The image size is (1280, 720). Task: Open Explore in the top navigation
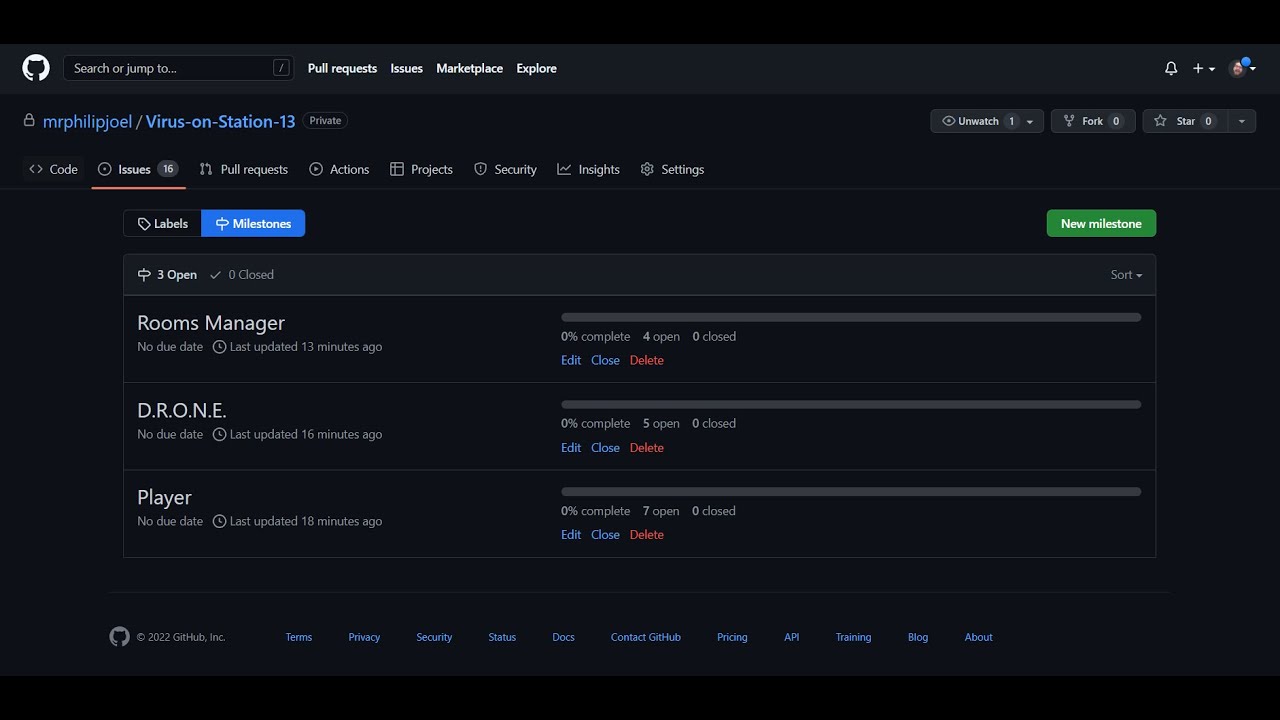click(x=536, y=68)
